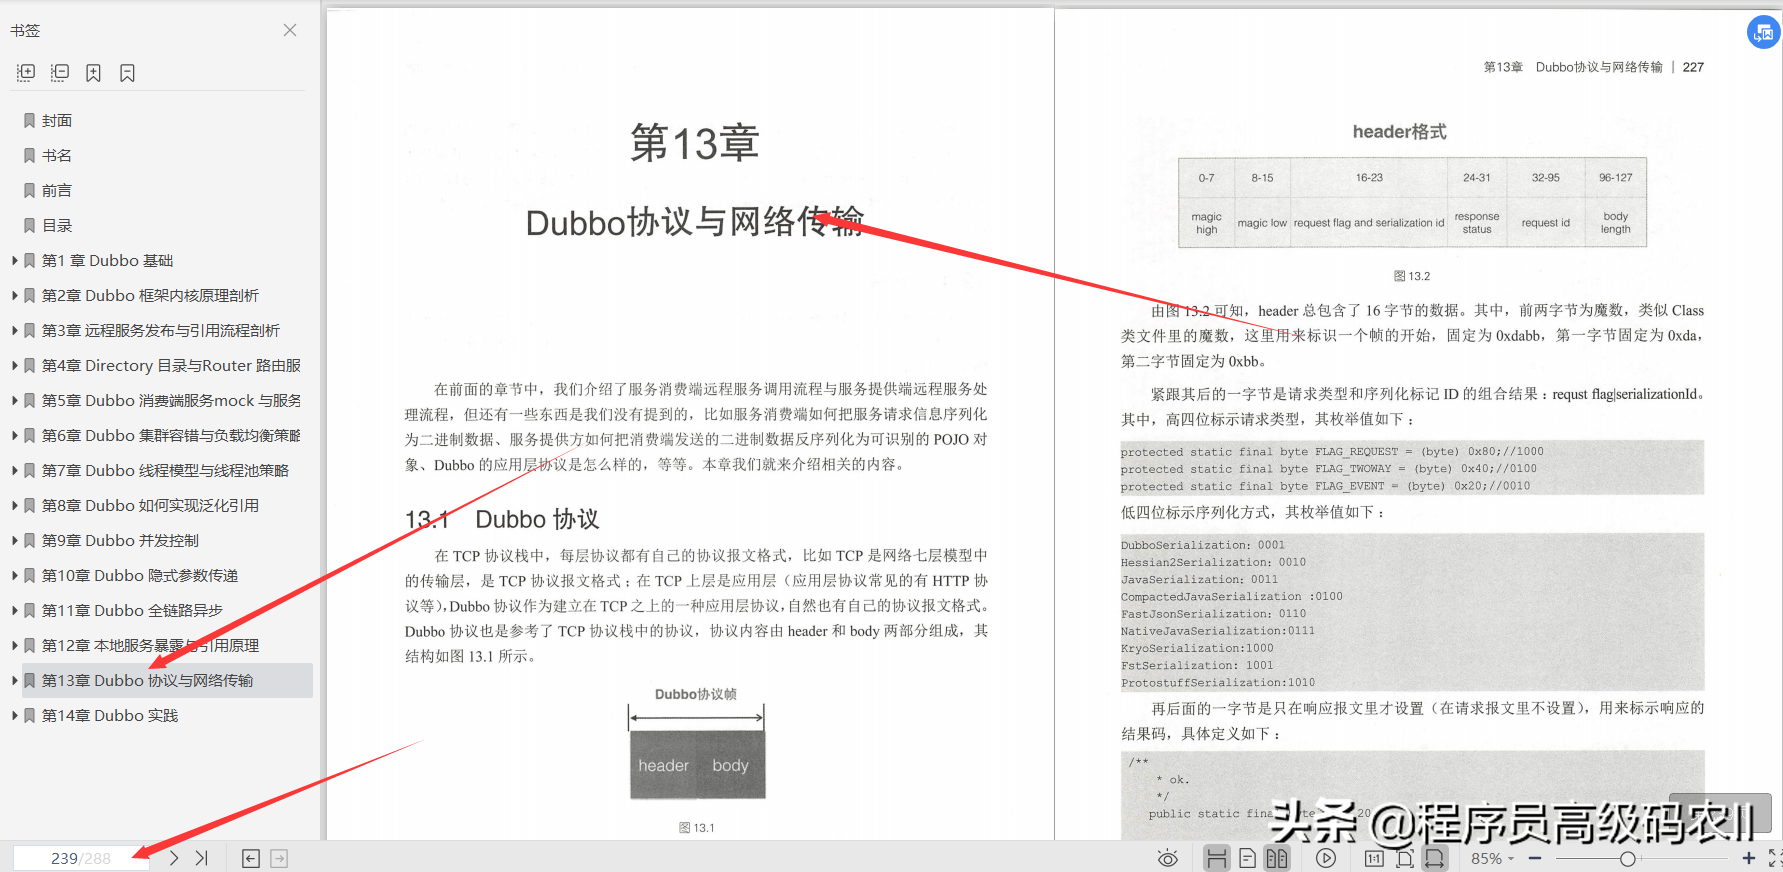Expand 第5章 Dubbo 消费端服务mock bookmark

click(x=15, y=400)
